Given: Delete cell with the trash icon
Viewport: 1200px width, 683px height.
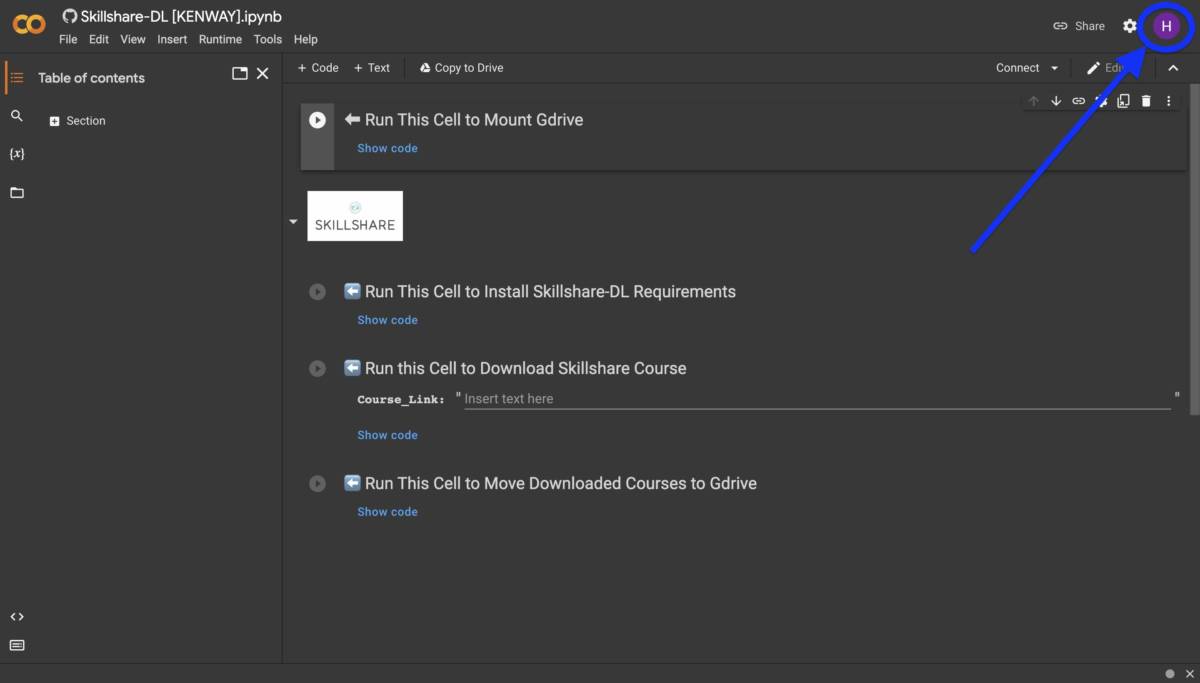Looking at the screenshot, I should tap(1146, 101).
